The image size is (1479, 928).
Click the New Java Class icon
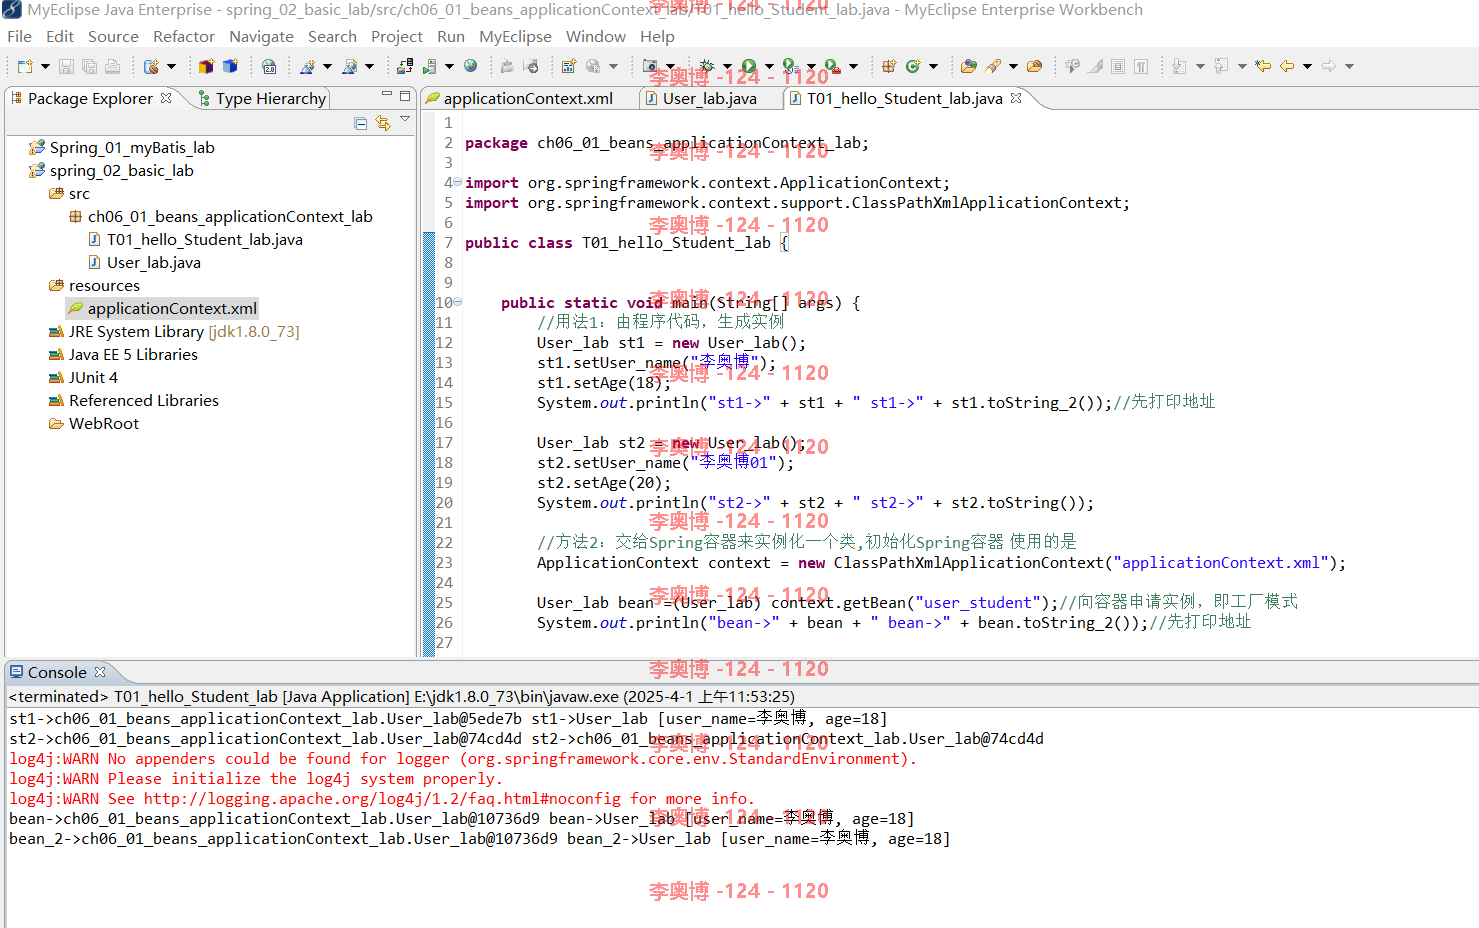pyautogui.click(x=913, y=66)
